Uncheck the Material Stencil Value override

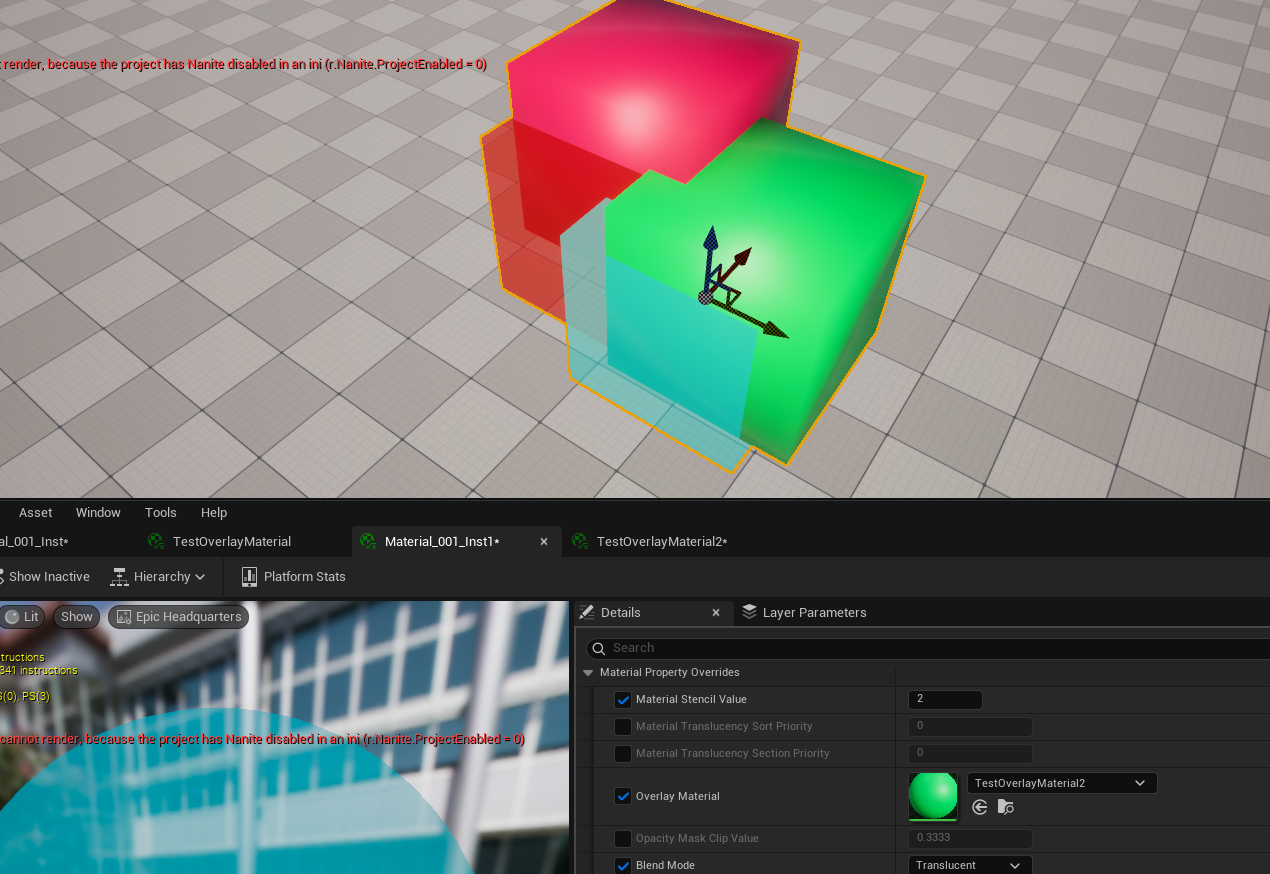[623, 700]
